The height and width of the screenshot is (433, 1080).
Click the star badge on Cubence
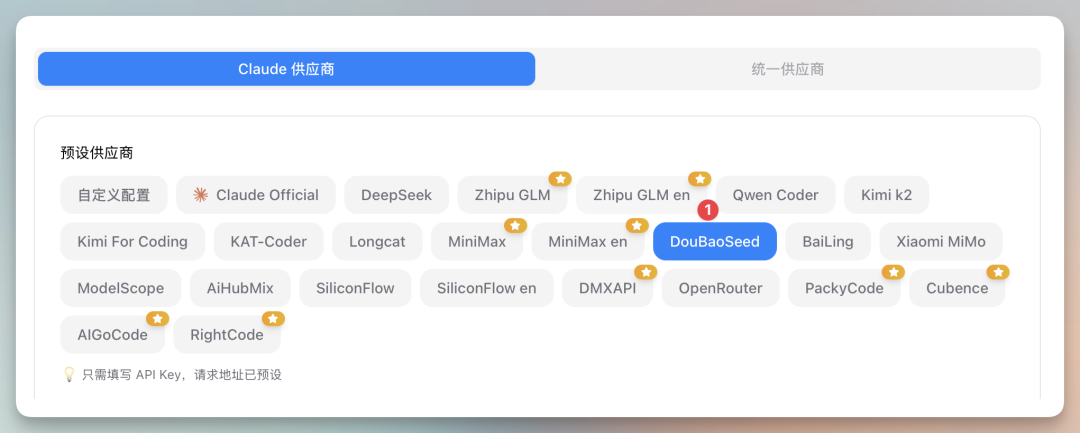(998, 272)
